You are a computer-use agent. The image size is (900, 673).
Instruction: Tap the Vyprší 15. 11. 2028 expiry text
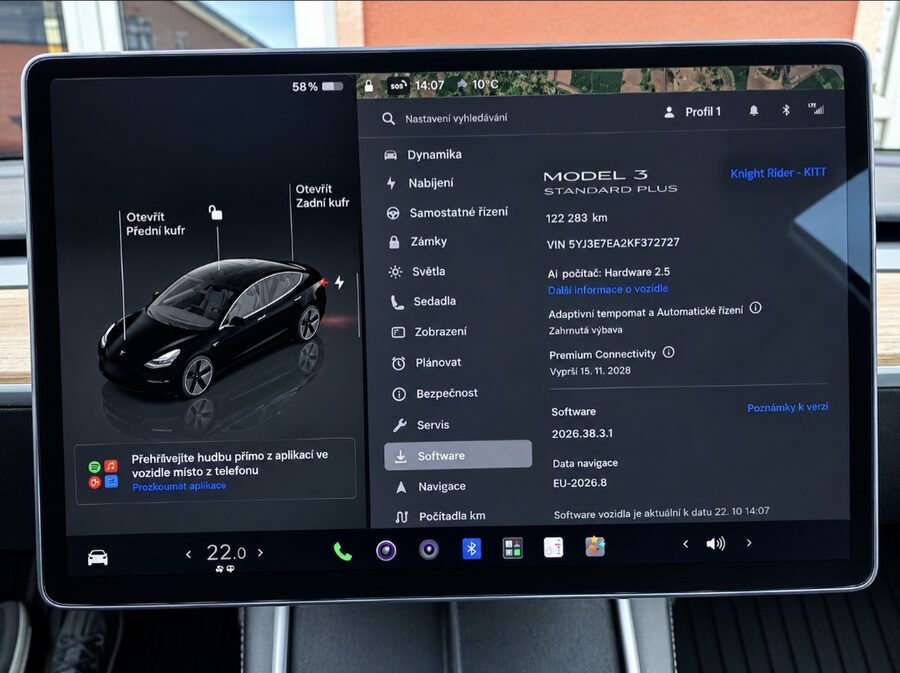(x=590, y=371)
